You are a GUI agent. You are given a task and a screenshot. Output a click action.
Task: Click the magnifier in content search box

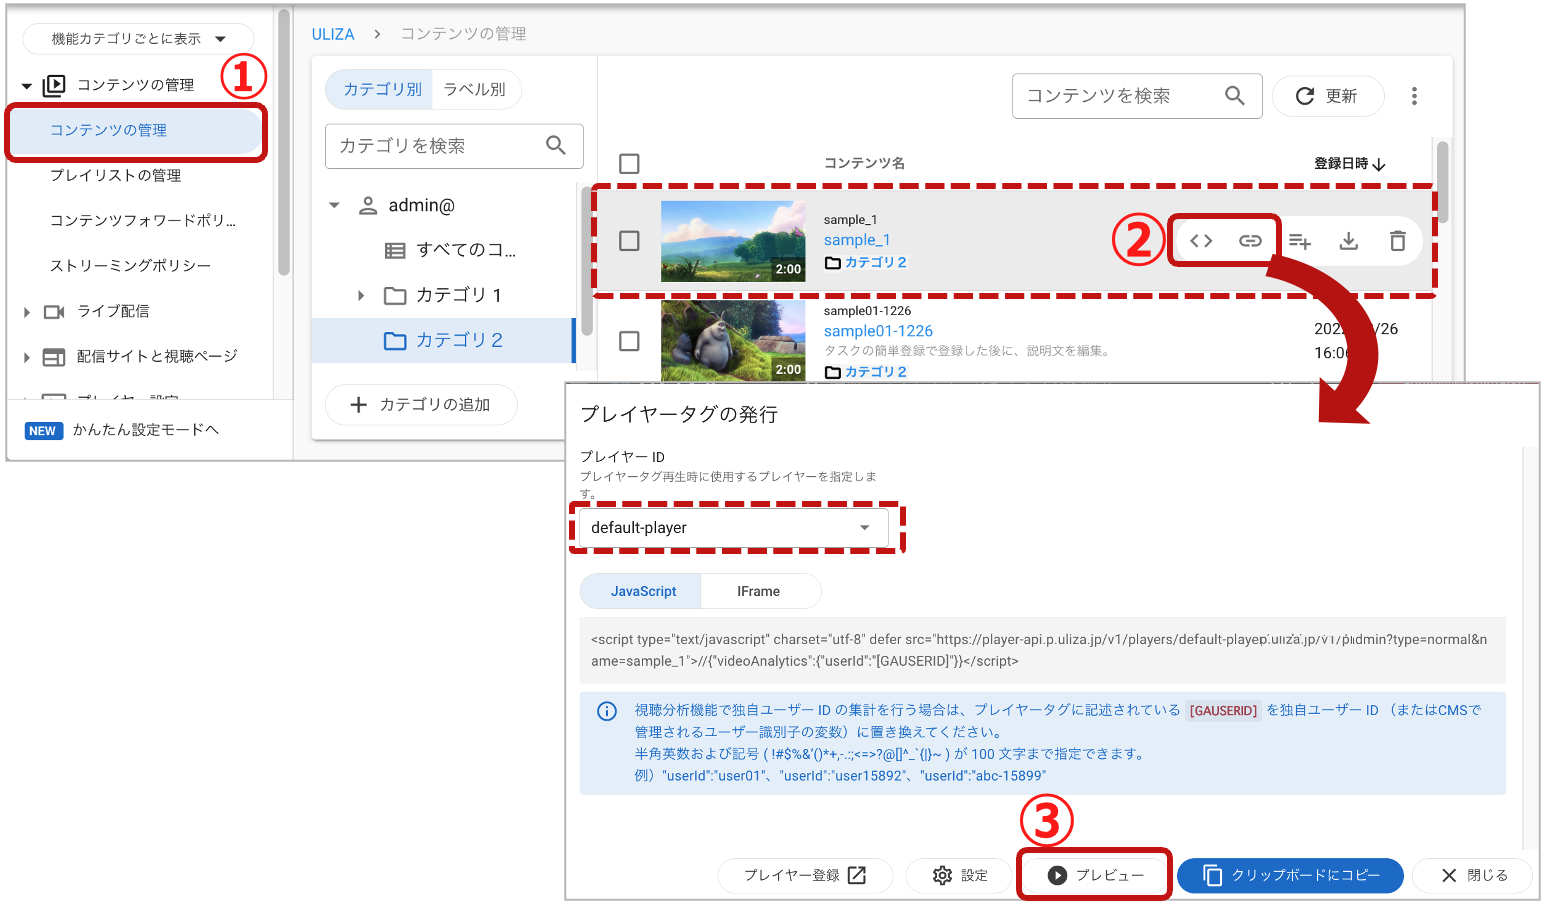tap(1235, 96)
